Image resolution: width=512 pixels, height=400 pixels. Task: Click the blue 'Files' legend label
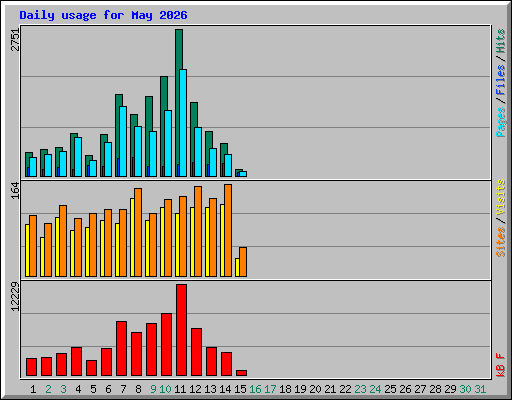point(501,80)
